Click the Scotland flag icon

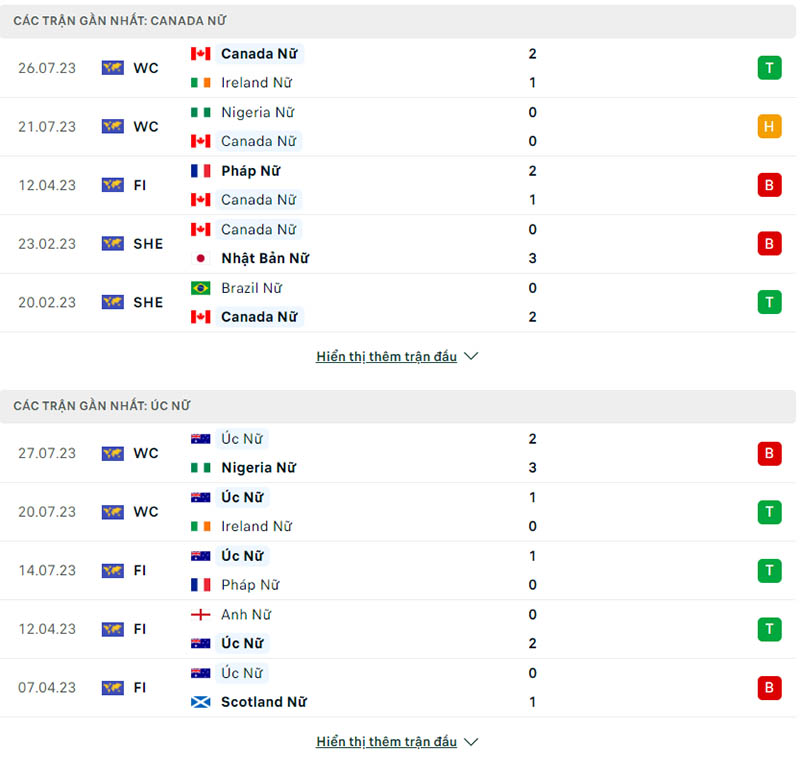pos(199,702)
